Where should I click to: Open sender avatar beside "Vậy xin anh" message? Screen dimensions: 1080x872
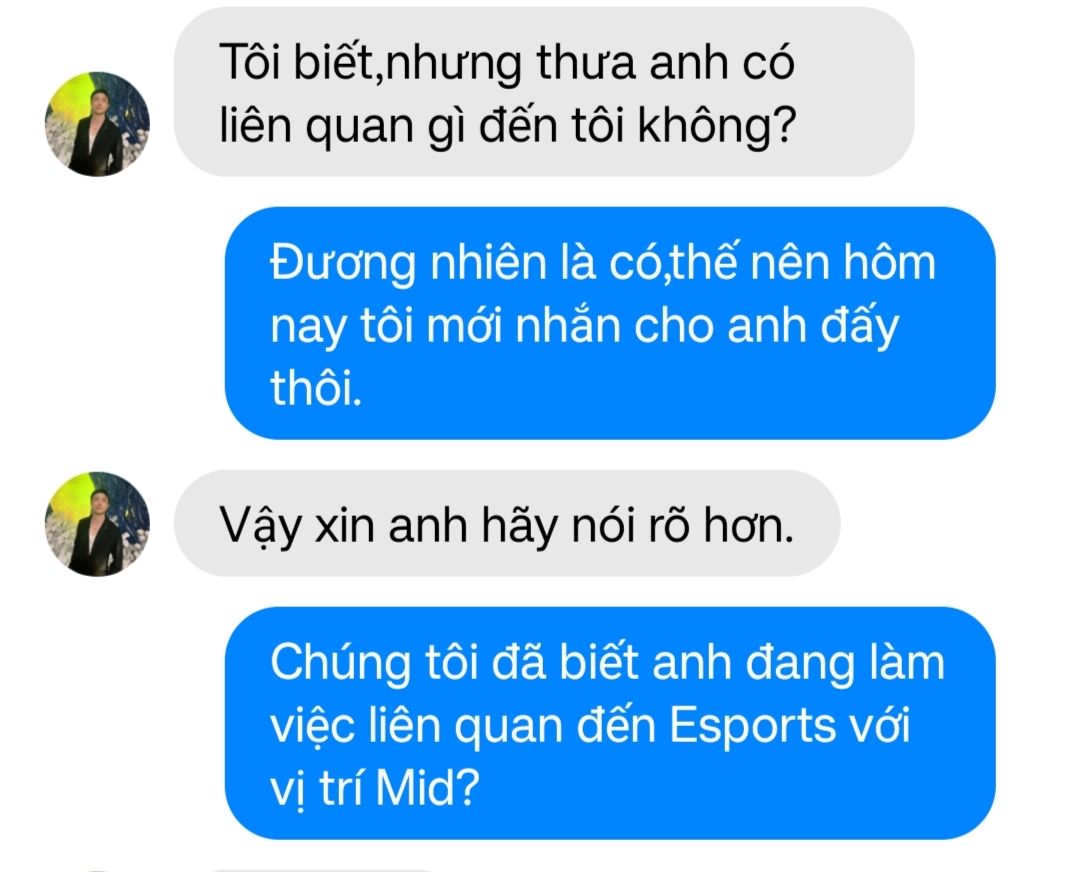point(97,524)
